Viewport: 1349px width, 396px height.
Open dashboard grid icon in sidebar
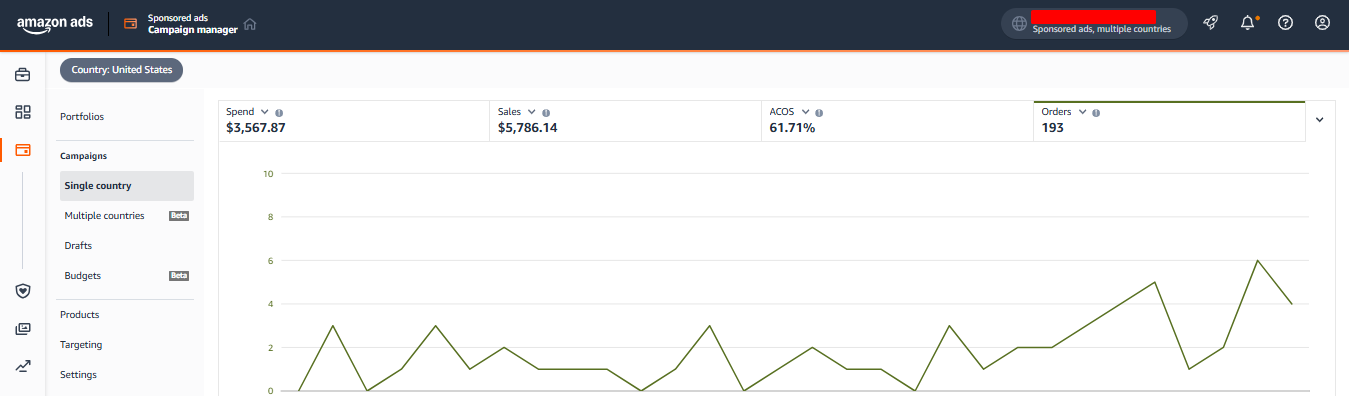click(x=22, y=112)
